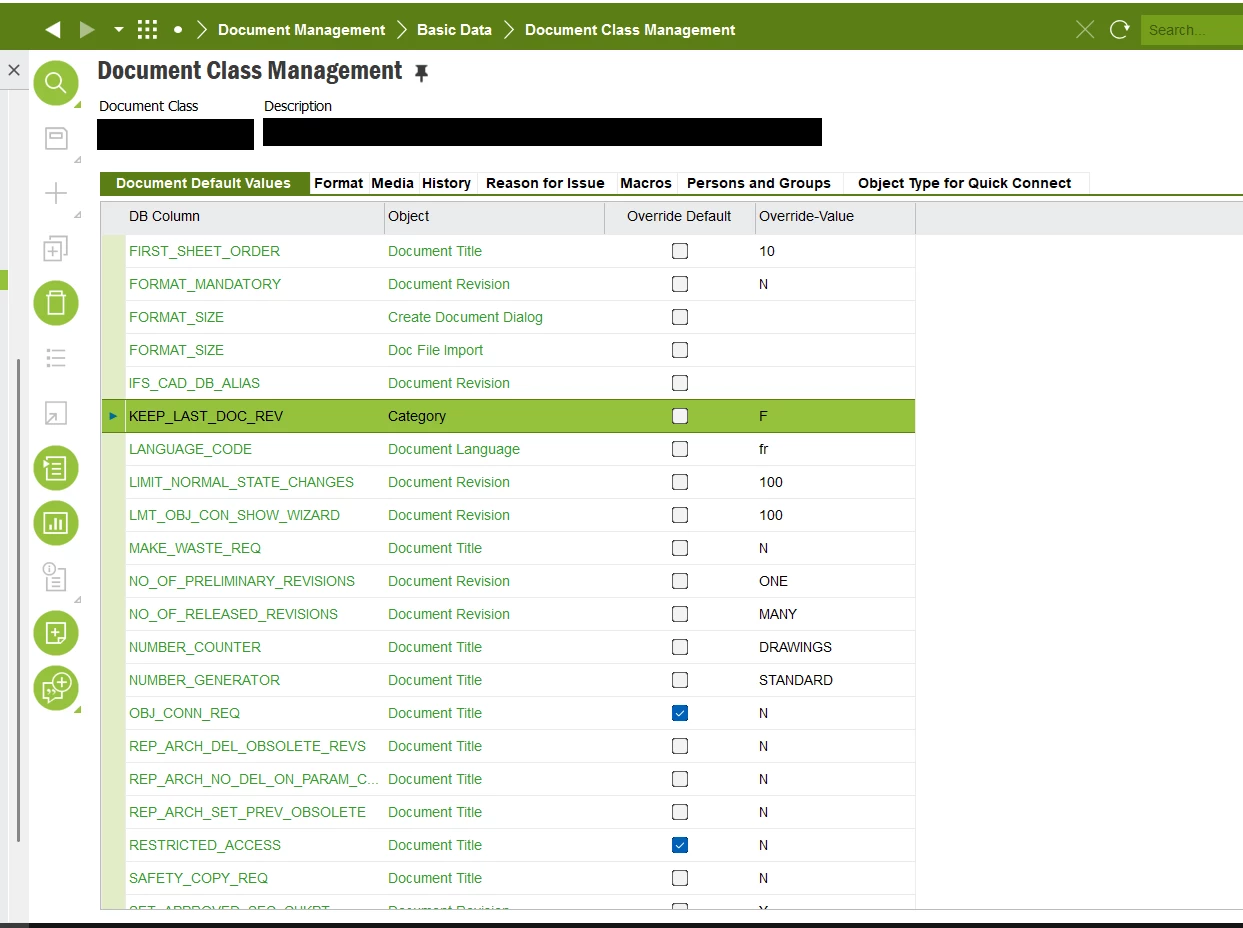The width and height of the screenshot is (1243, 928).
Task: Sort by Override-Value column header
Action: coord(835,216)
